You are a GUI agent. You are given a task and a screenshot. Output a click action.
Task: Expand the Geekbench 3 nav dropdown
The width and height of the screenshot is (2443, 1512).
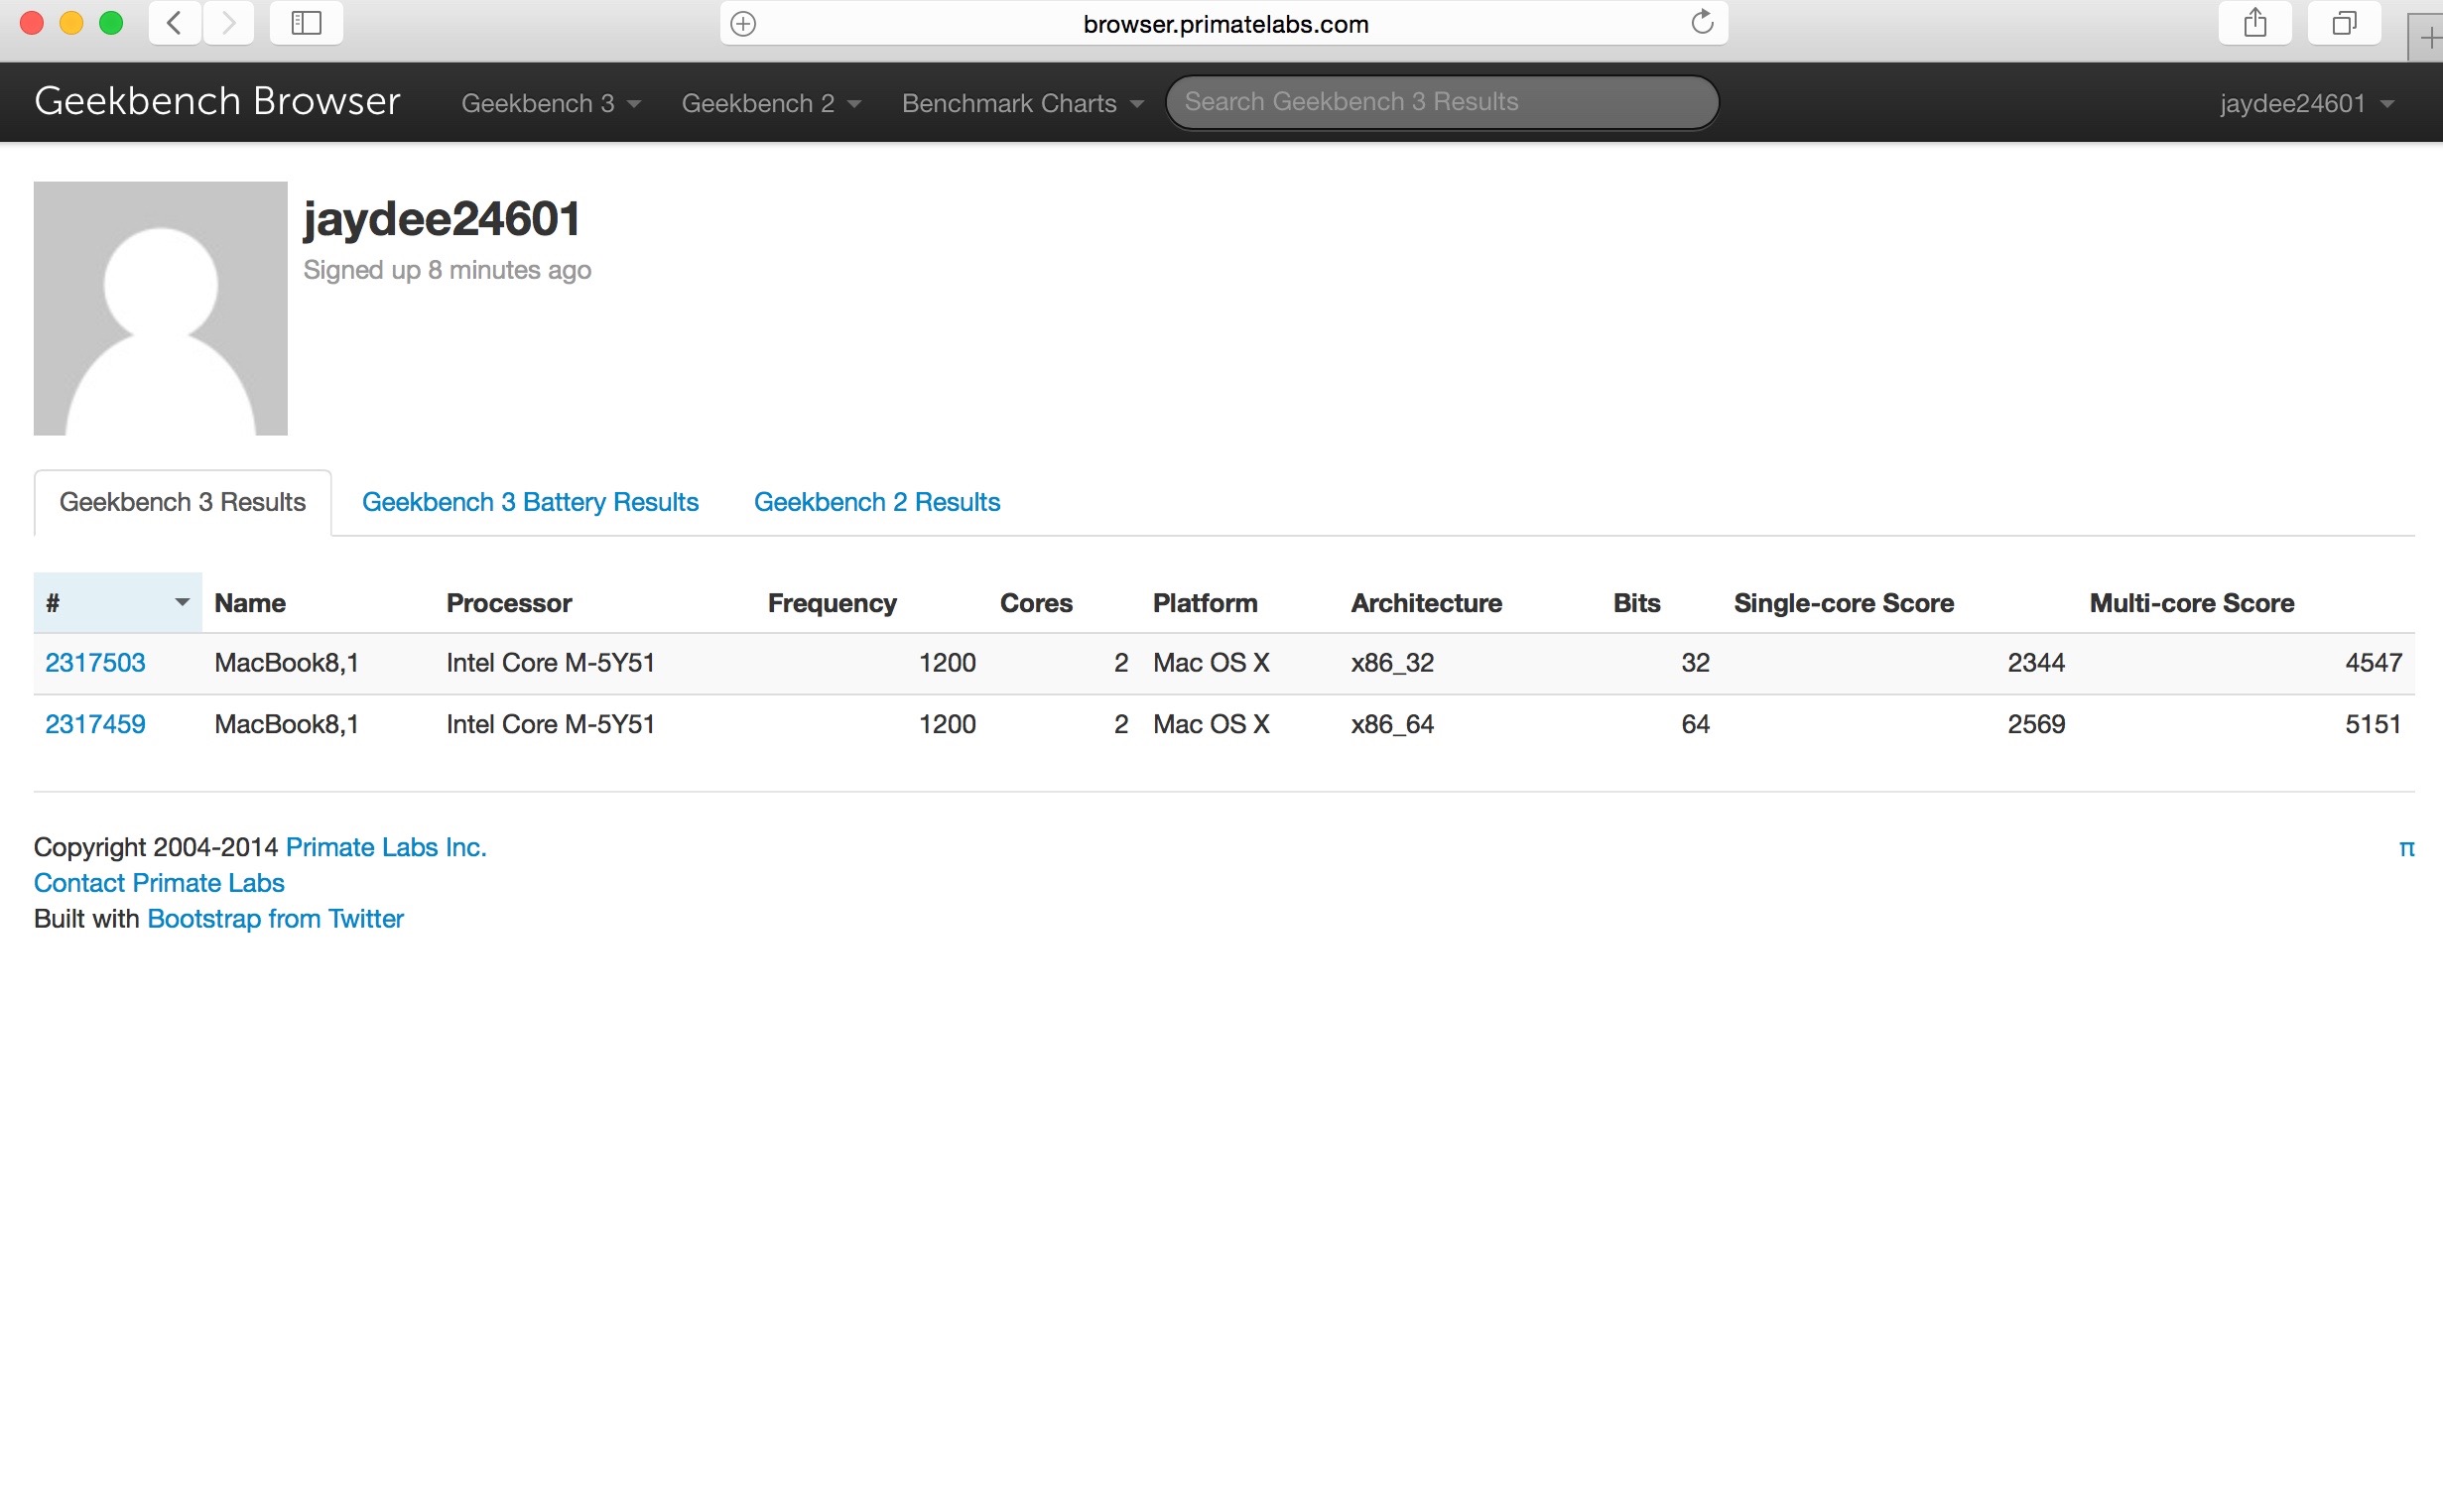(x=550, y=103)
